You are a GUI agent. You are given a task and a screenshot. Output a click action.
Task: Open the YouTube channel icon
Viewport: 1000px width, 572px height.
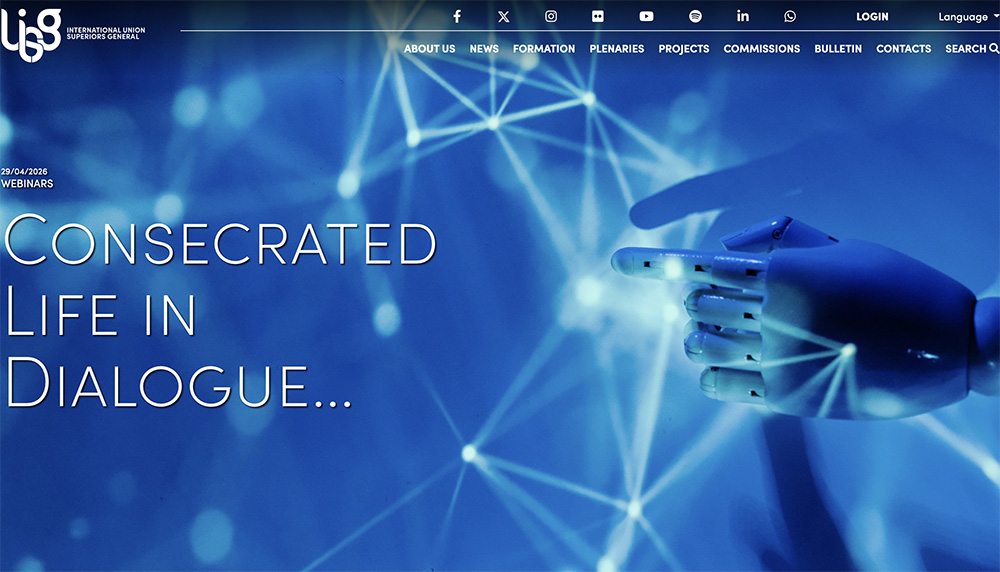tap(646, 17)
